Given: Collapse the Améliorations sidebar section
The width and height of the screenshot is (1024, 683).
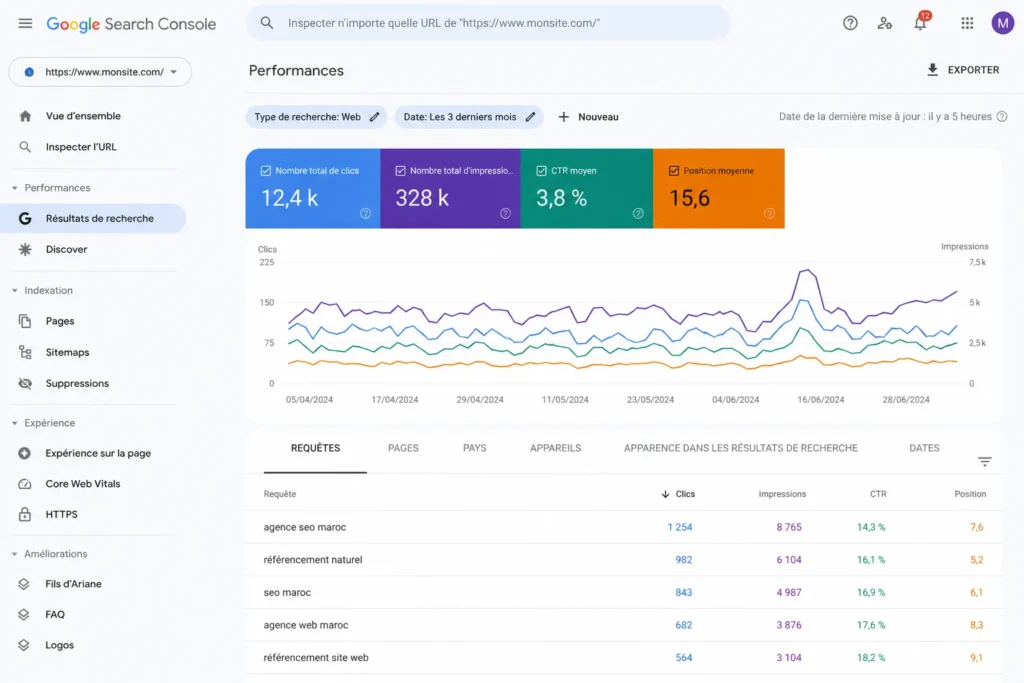Looking at the screenshot, I should click(14, 554).
